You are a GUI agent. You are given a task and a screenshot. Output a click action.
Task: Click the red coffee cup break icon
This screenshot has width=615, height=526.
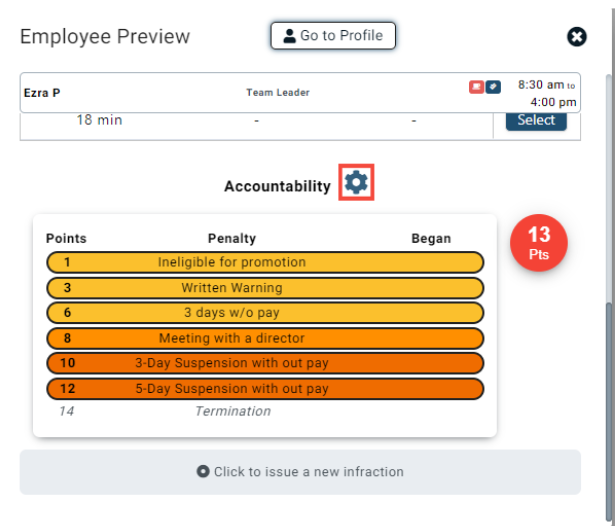(x=477, y=88)
